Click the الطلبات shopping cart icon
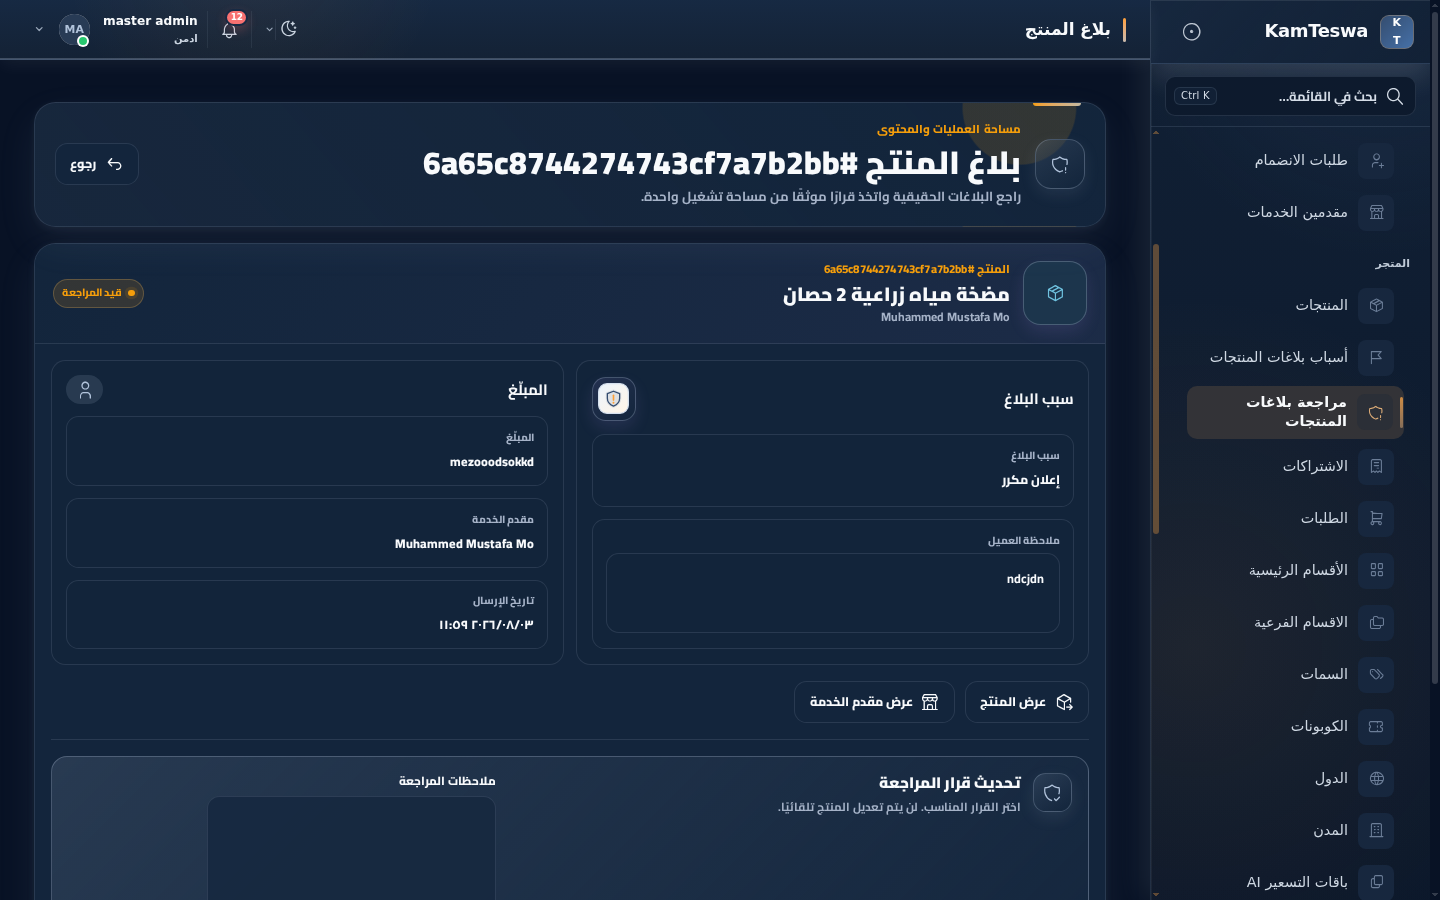Viewport: 1440px width, 900px height. coord(1376,518)
